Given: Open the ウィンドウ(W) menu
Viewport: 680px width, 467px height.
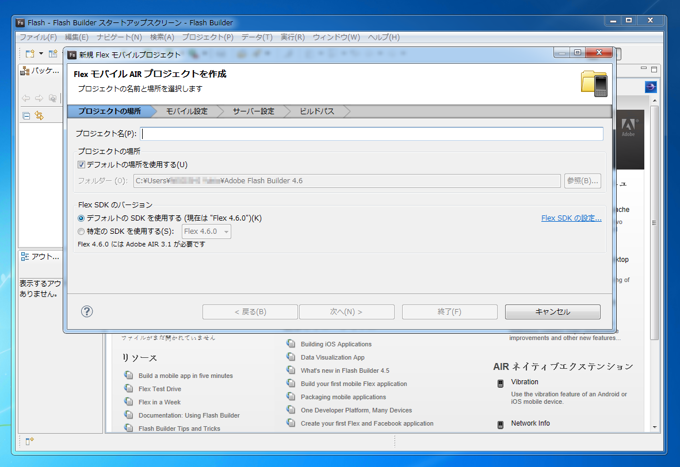Looking at the screenshot, I should [x=337, y=37].
